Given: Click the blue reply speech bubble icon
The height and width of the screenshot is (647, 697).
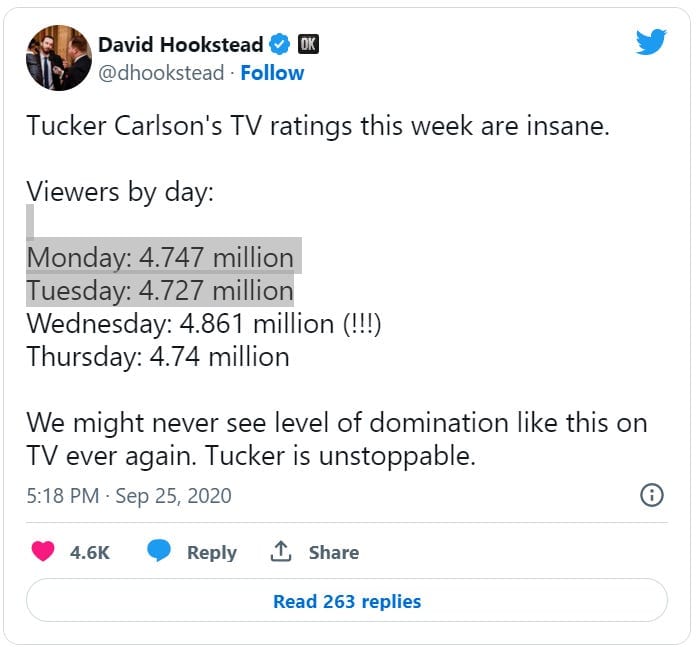Looking at the screenshot, I should [x=159, y=550].
